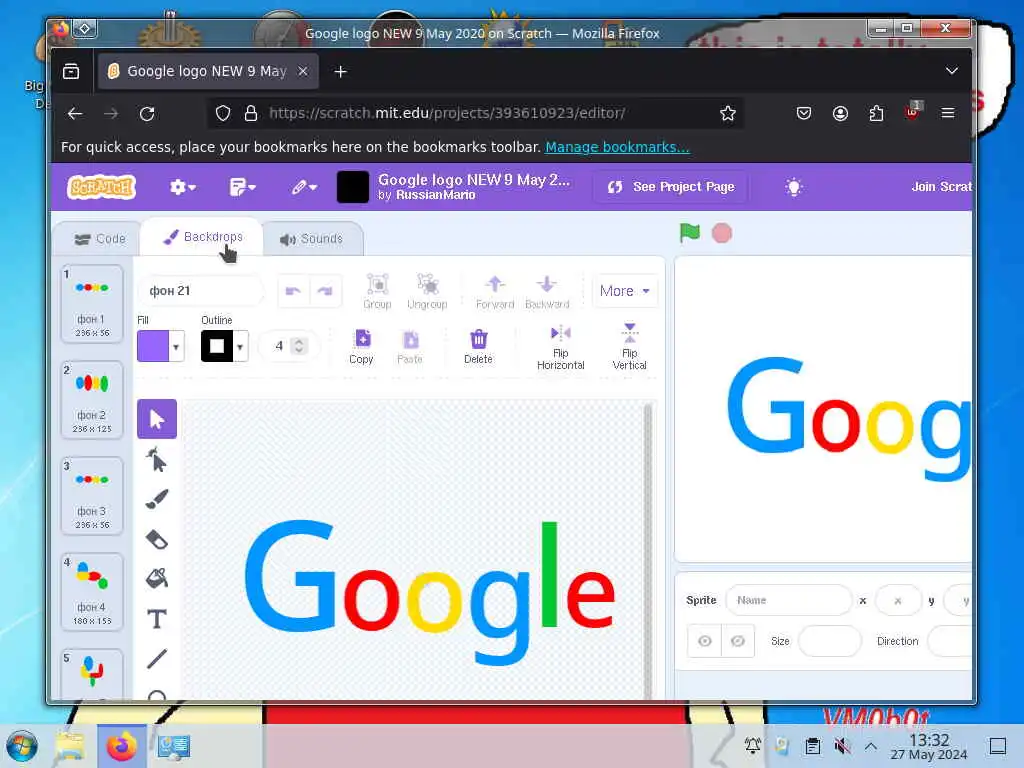Show the sprite with open-eye button
The image size is (1024, 768).
pyautogui.click(x=705, y=641)
